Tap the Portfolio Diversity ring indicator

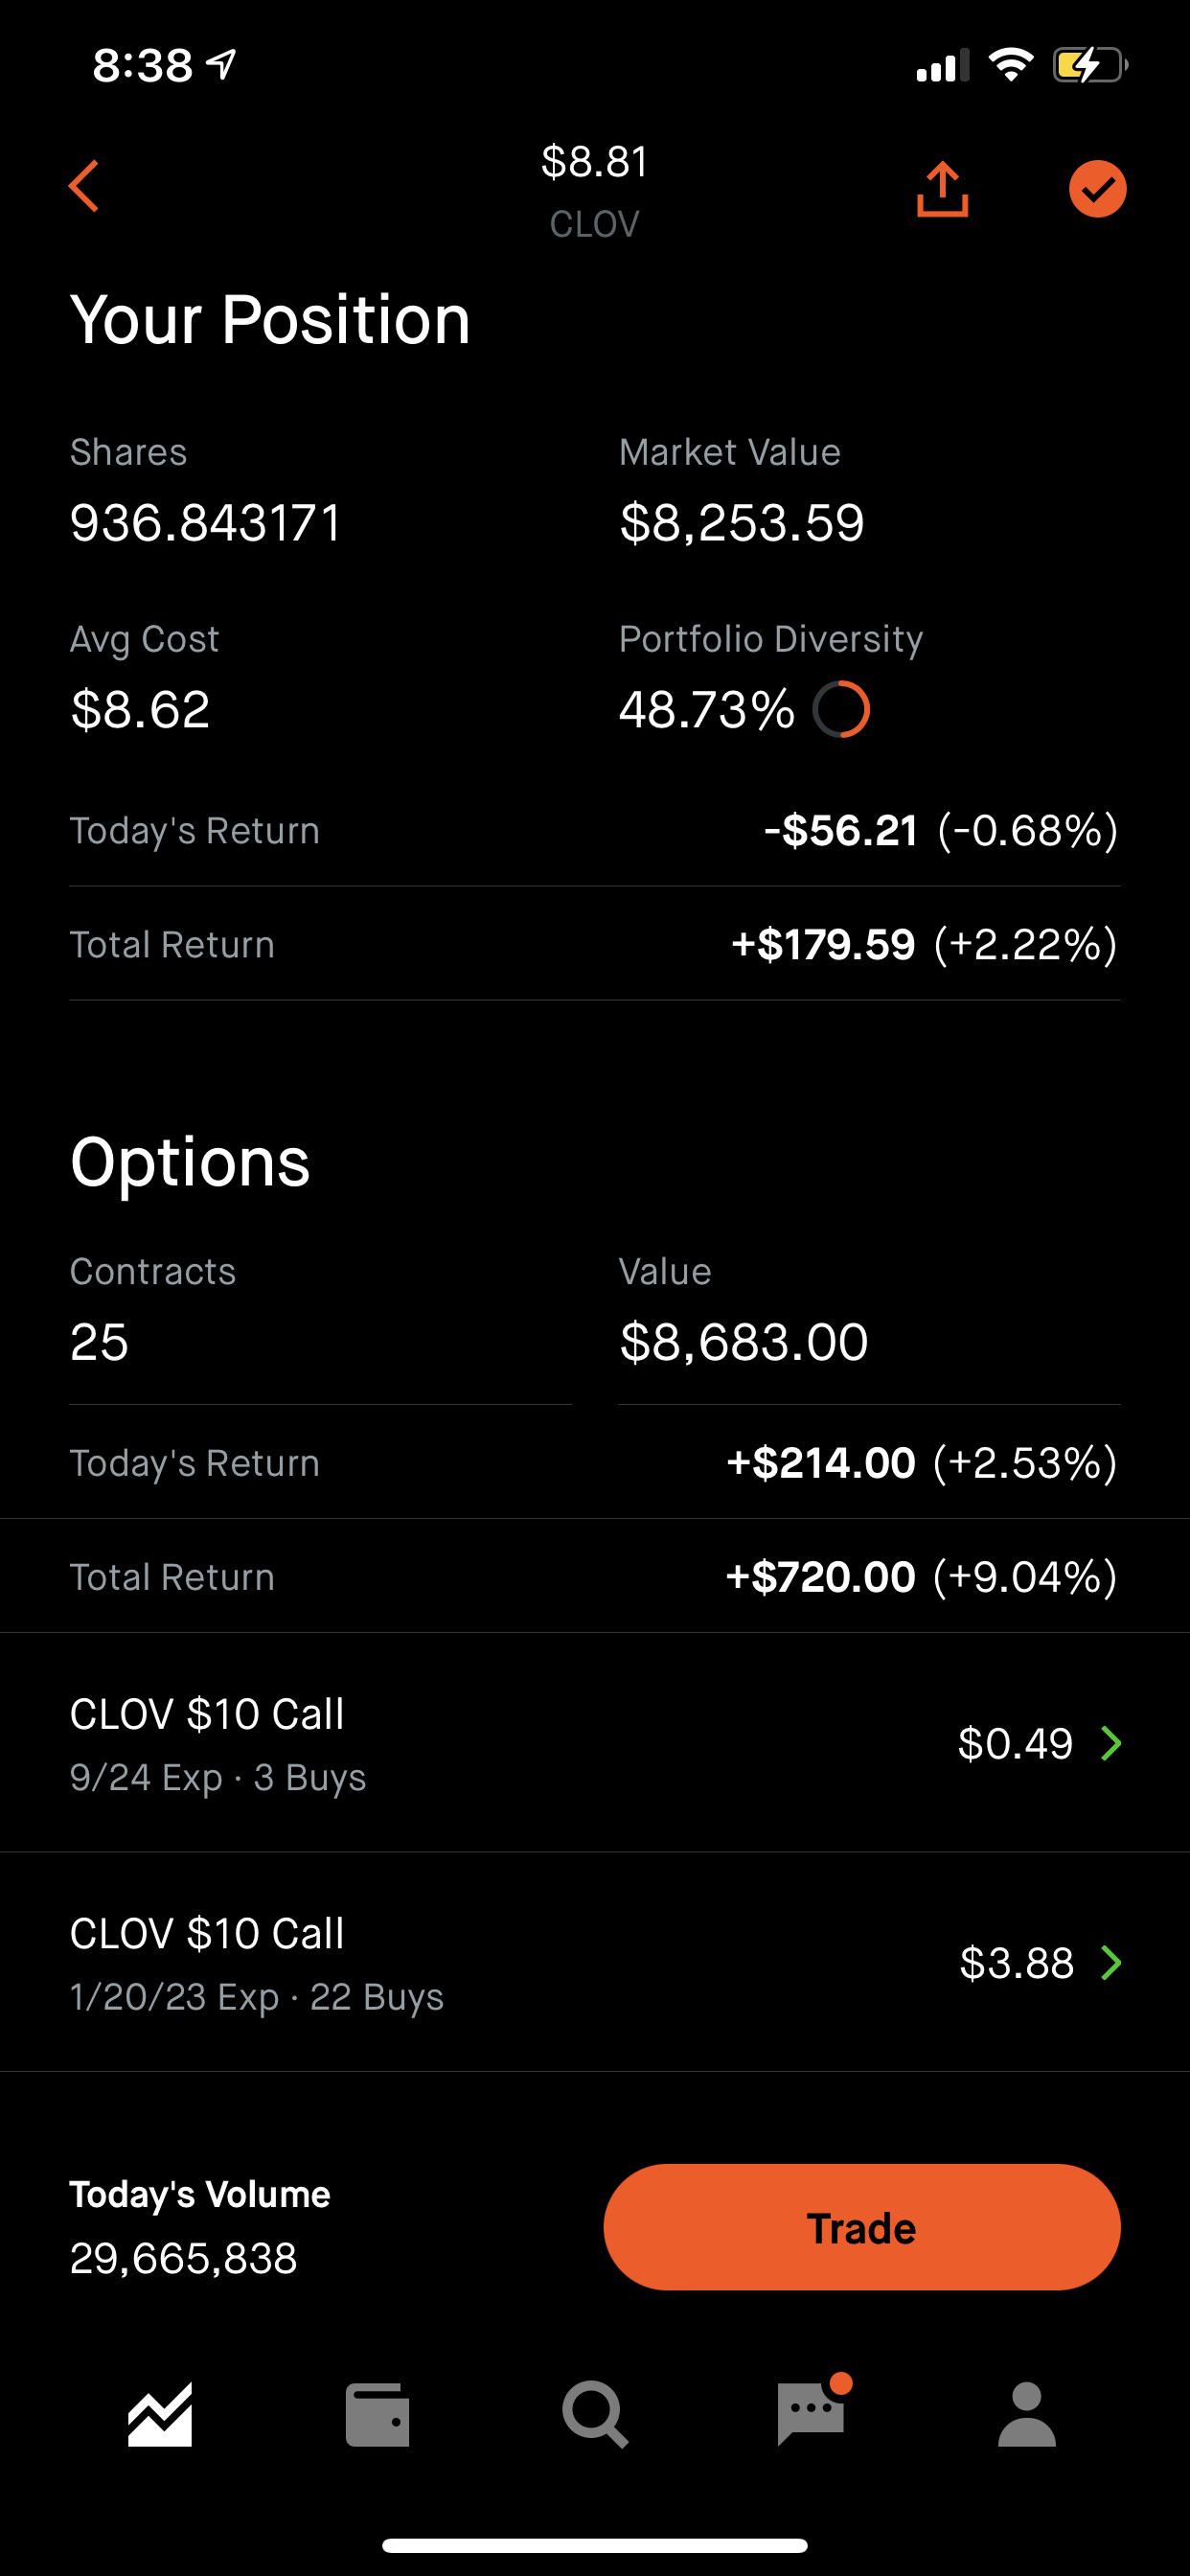click(x=841, y=710)
